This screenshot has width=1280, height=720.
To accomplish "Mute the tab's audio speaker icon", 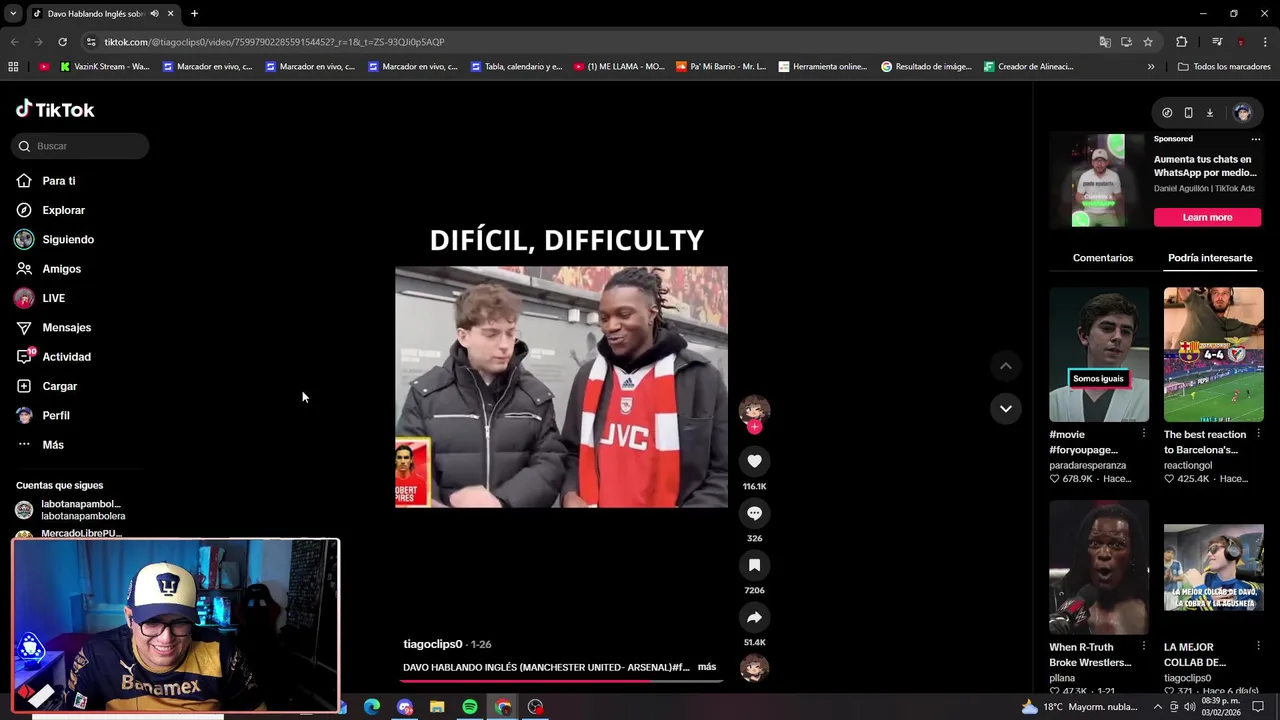I will 154,14.
